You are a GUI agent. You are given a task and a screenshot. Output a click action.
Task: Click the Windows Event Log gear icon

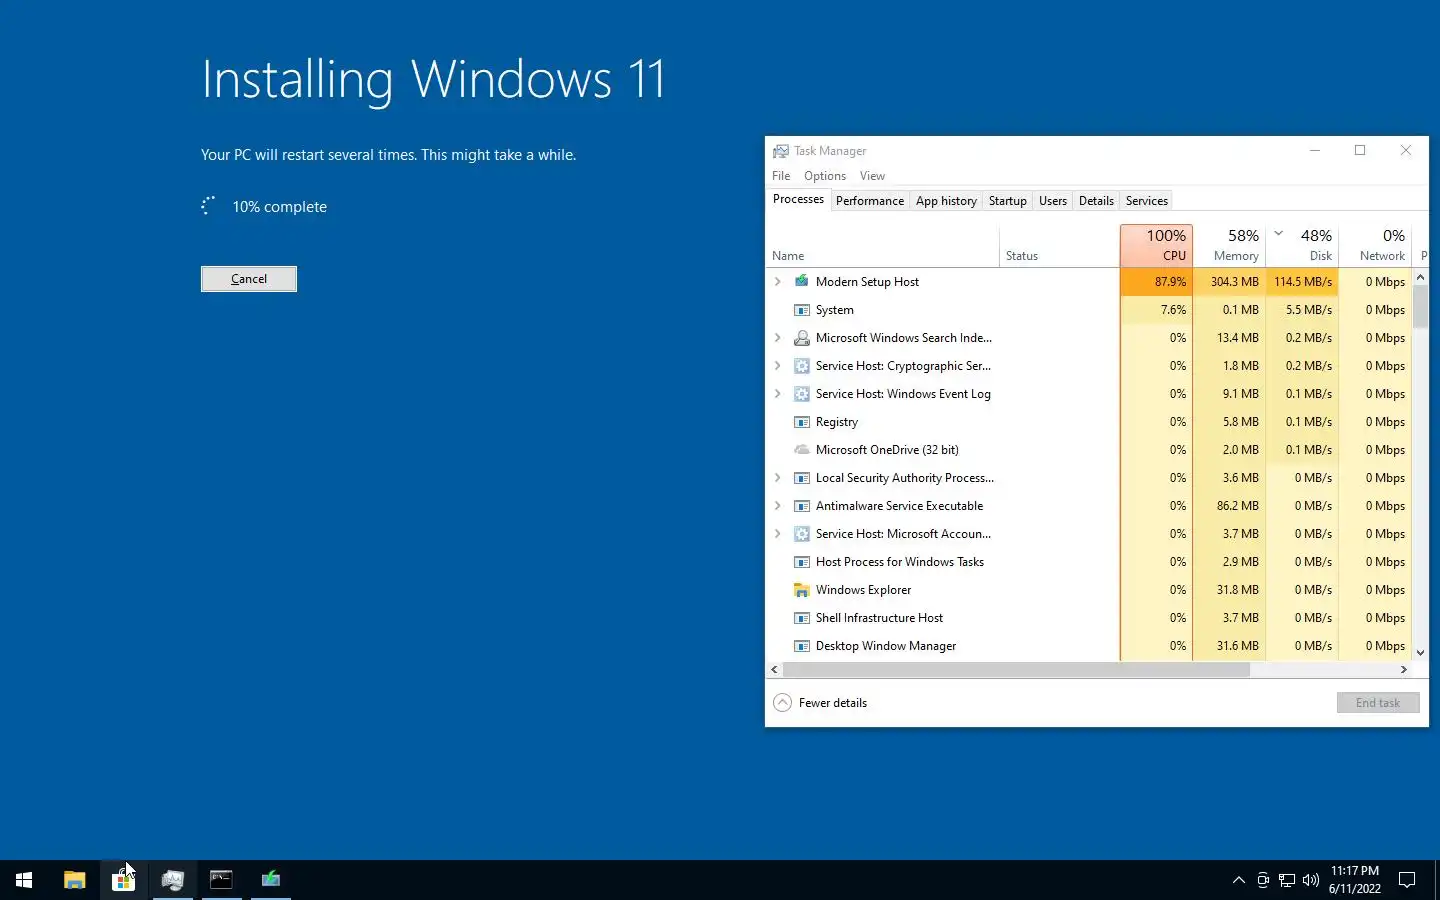tap(801, 394)
